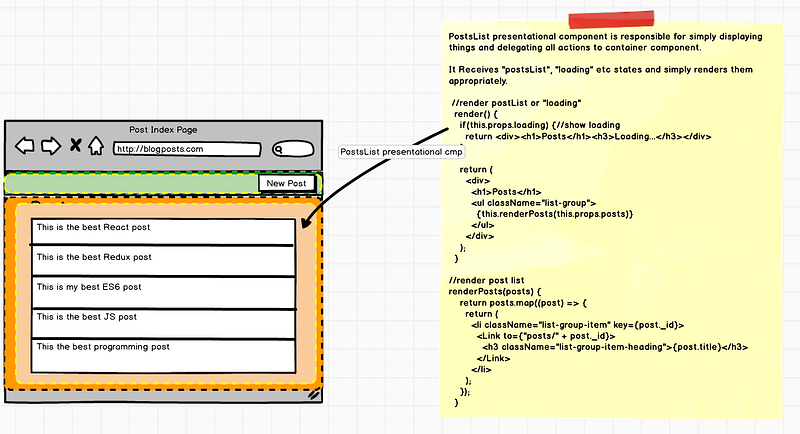Click the browser back arrow icon

pyautogui.click(x=24, y=146)
